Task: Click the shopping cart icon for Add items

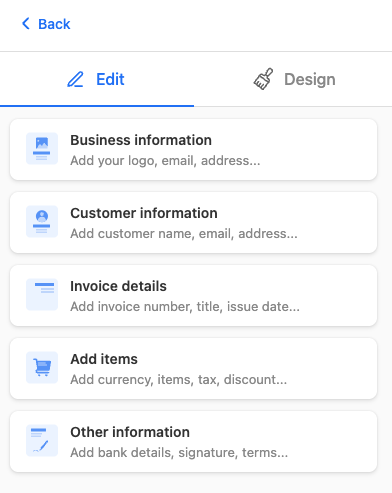Action: [42, 368]
